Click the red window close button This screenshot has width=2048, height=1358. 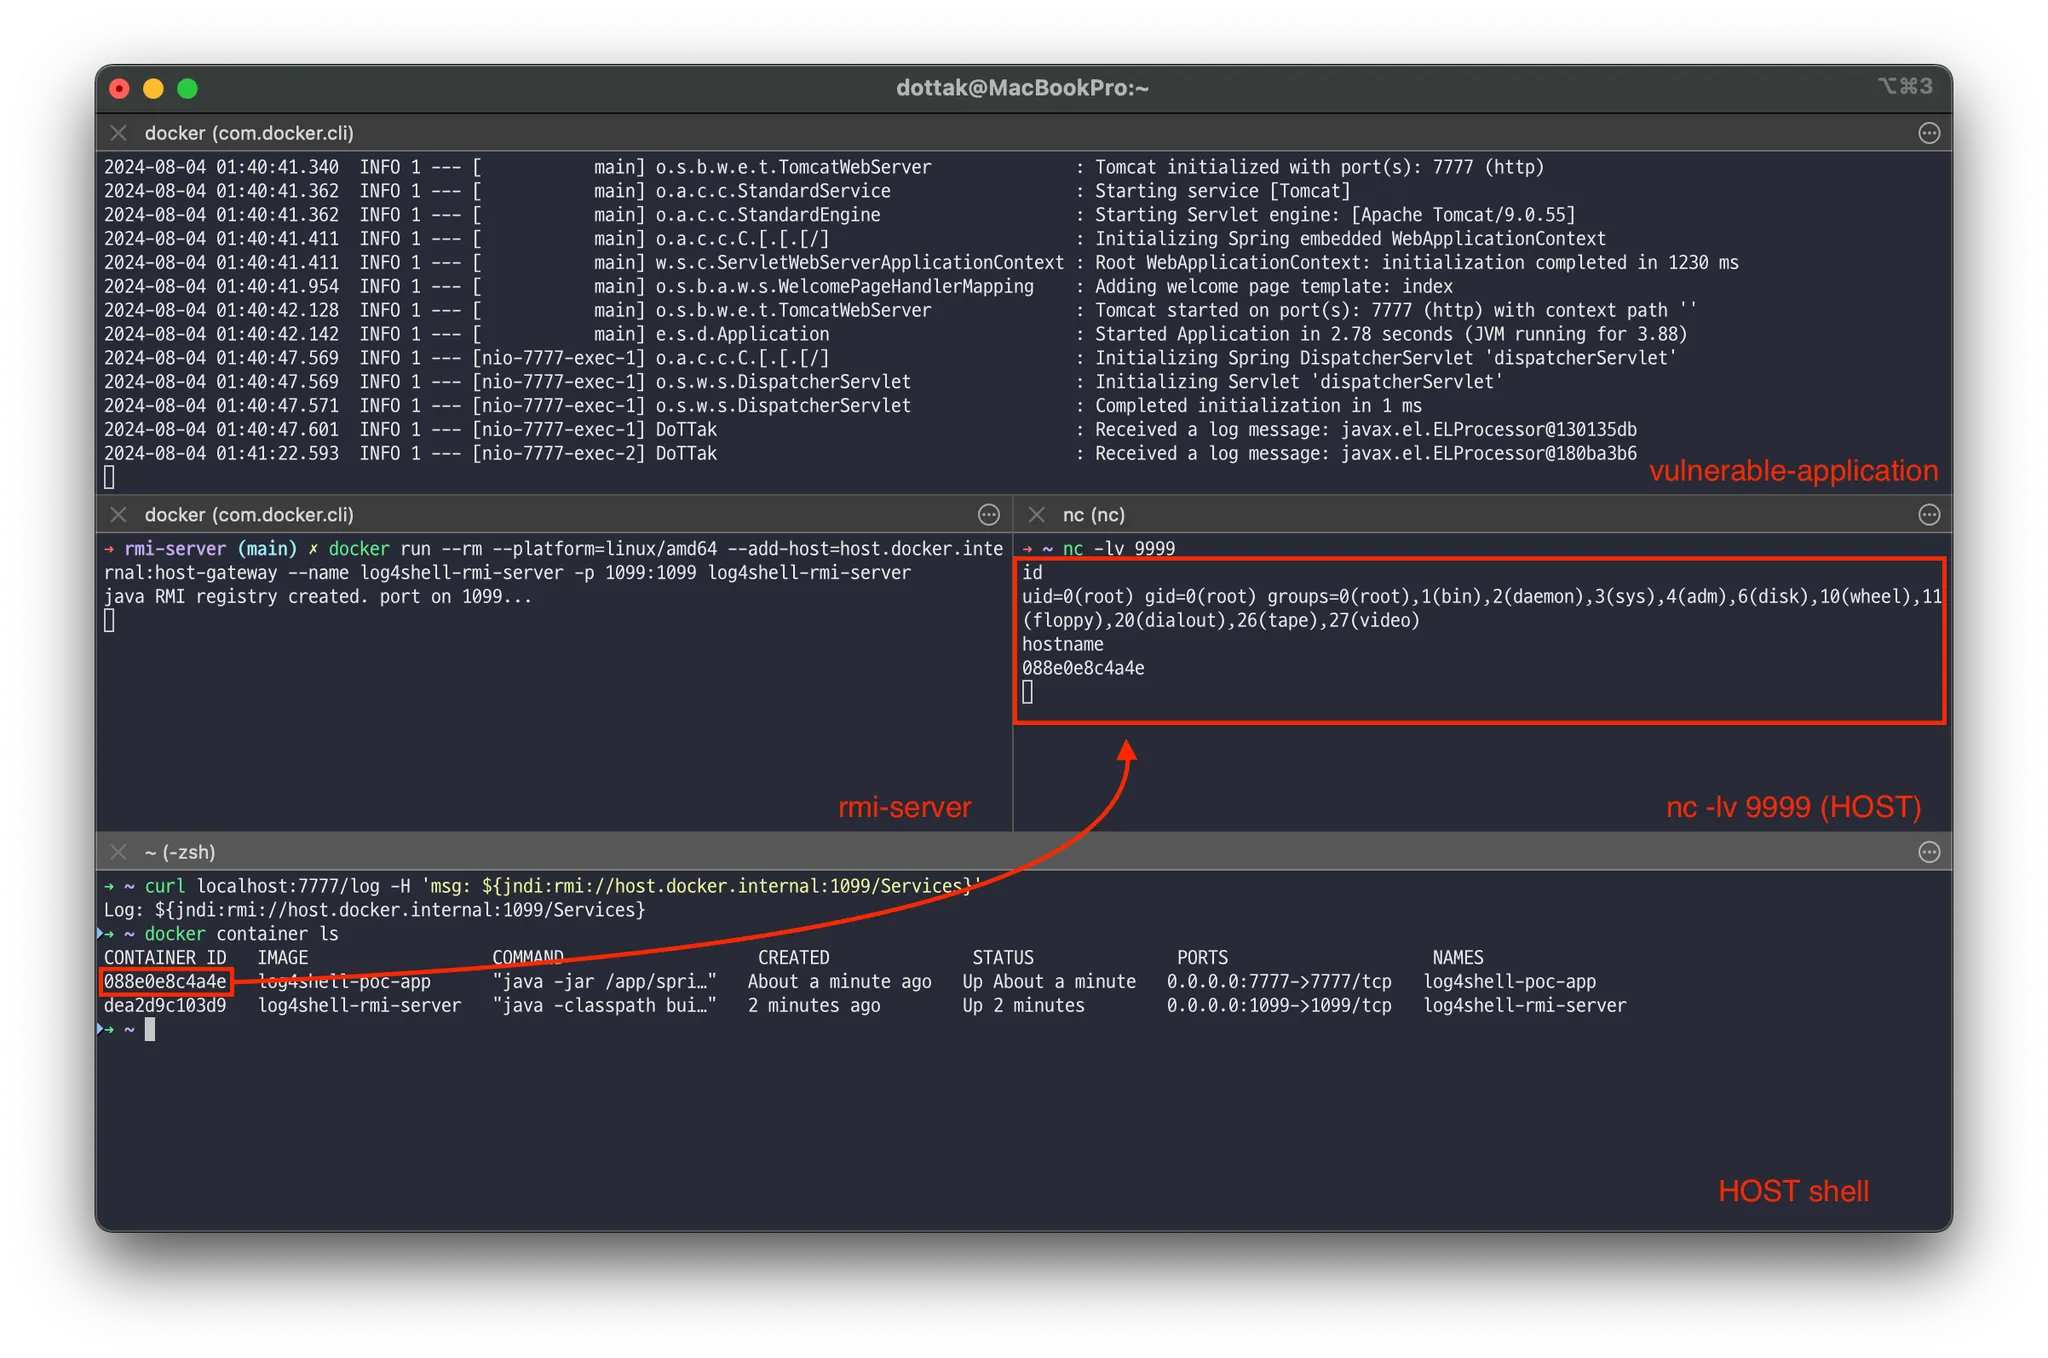point(119,89)
